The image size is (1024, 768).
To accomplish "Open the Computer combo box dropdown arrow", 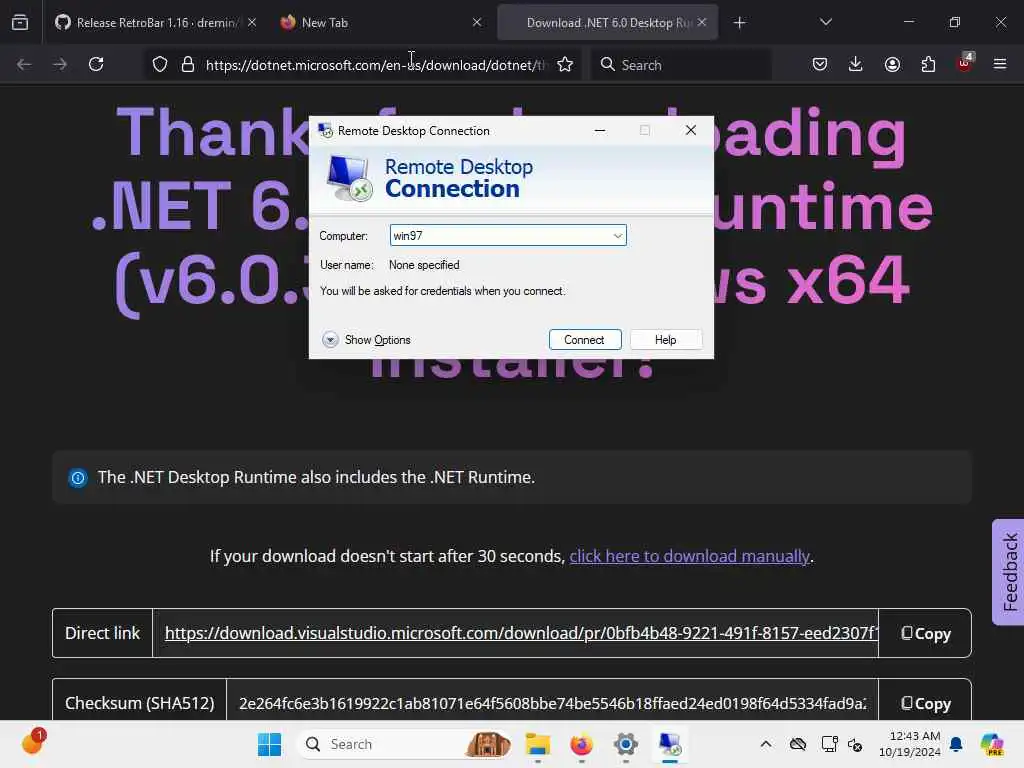I will (x=617, y=236).
